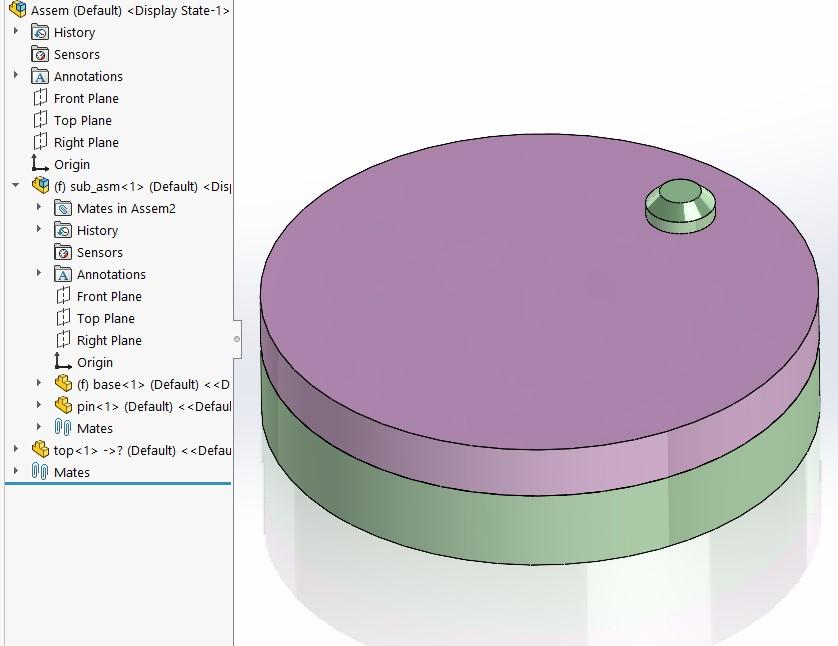The width and height of the screenshot is (838, 646).
Task: Select the top<1> ->? label
Action: point(142,450)
